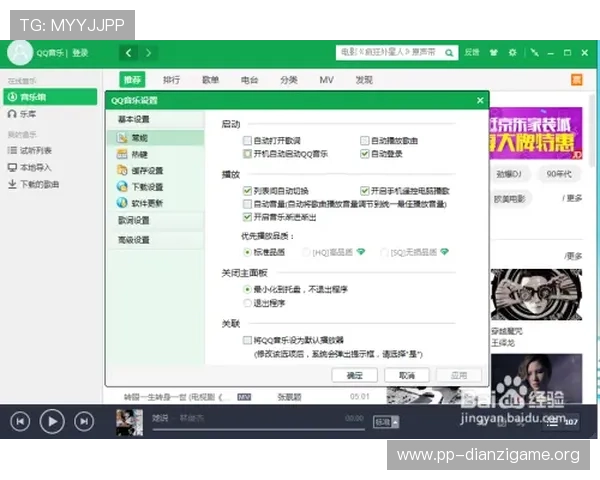The image size is (600, 480).
Task: Uncheck 自动登录 checkbox
Action: 365,154
